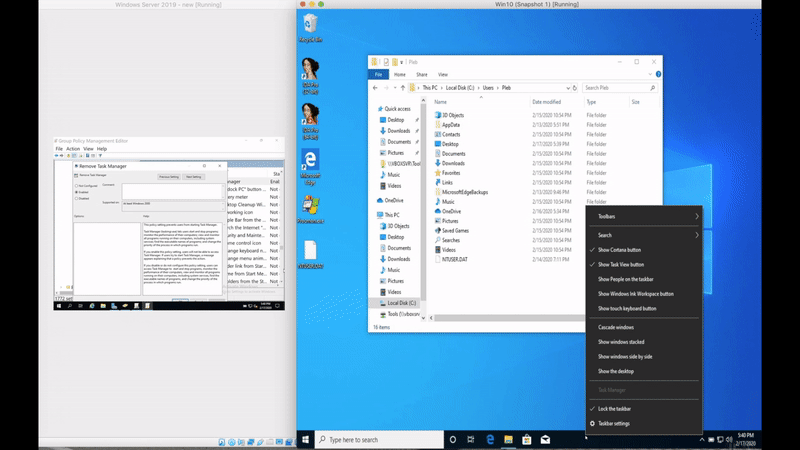Expand the Toolbars submenu
This screenshot has height=450, width=800.
pos(644,216)
